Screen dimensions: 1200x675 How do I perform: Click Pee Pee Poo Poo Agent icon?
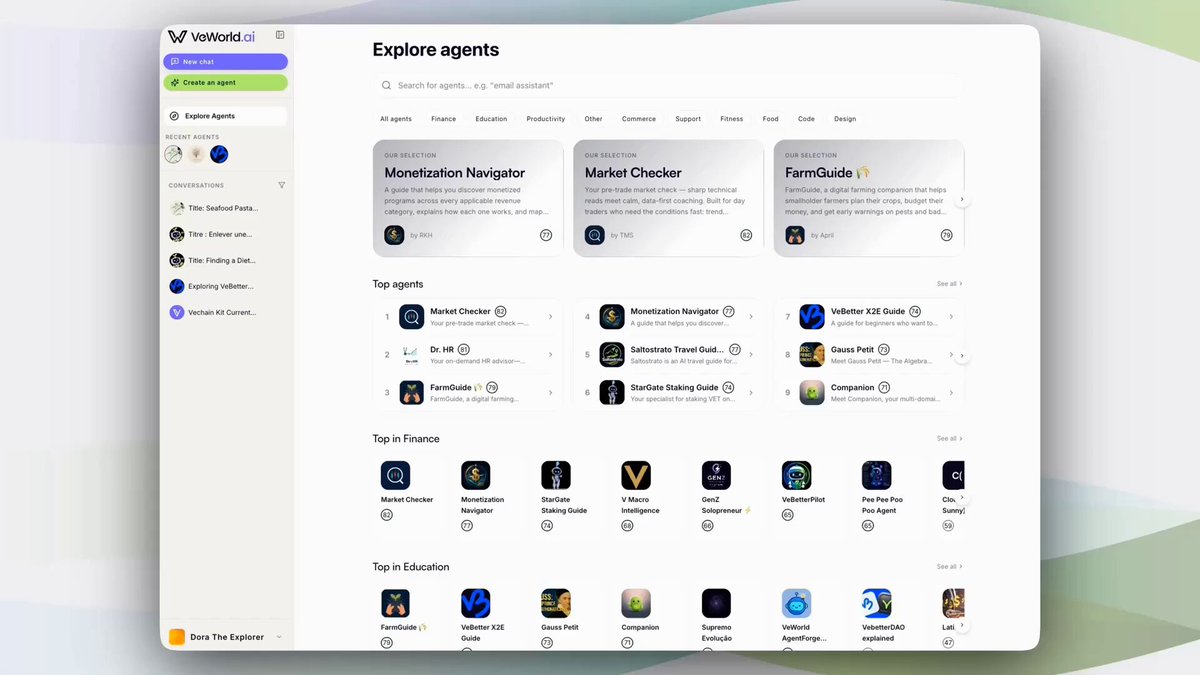click(876, 475)
